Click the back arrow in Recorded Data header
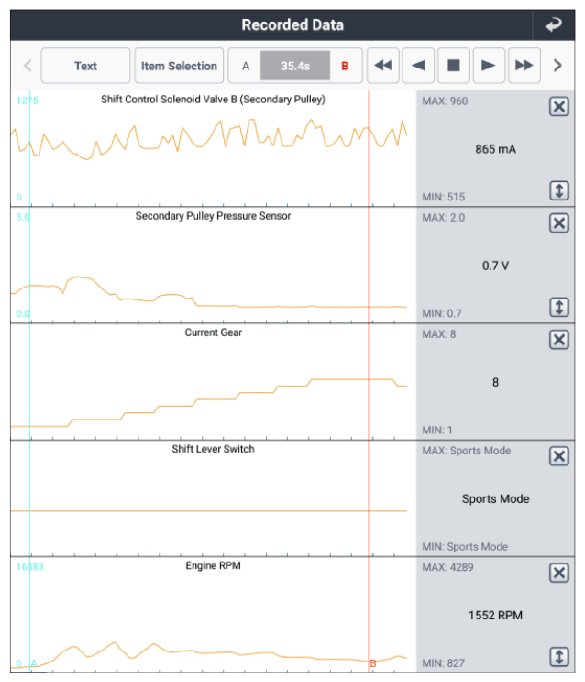This screenshot has width=585, height=682. coord(554,25)
